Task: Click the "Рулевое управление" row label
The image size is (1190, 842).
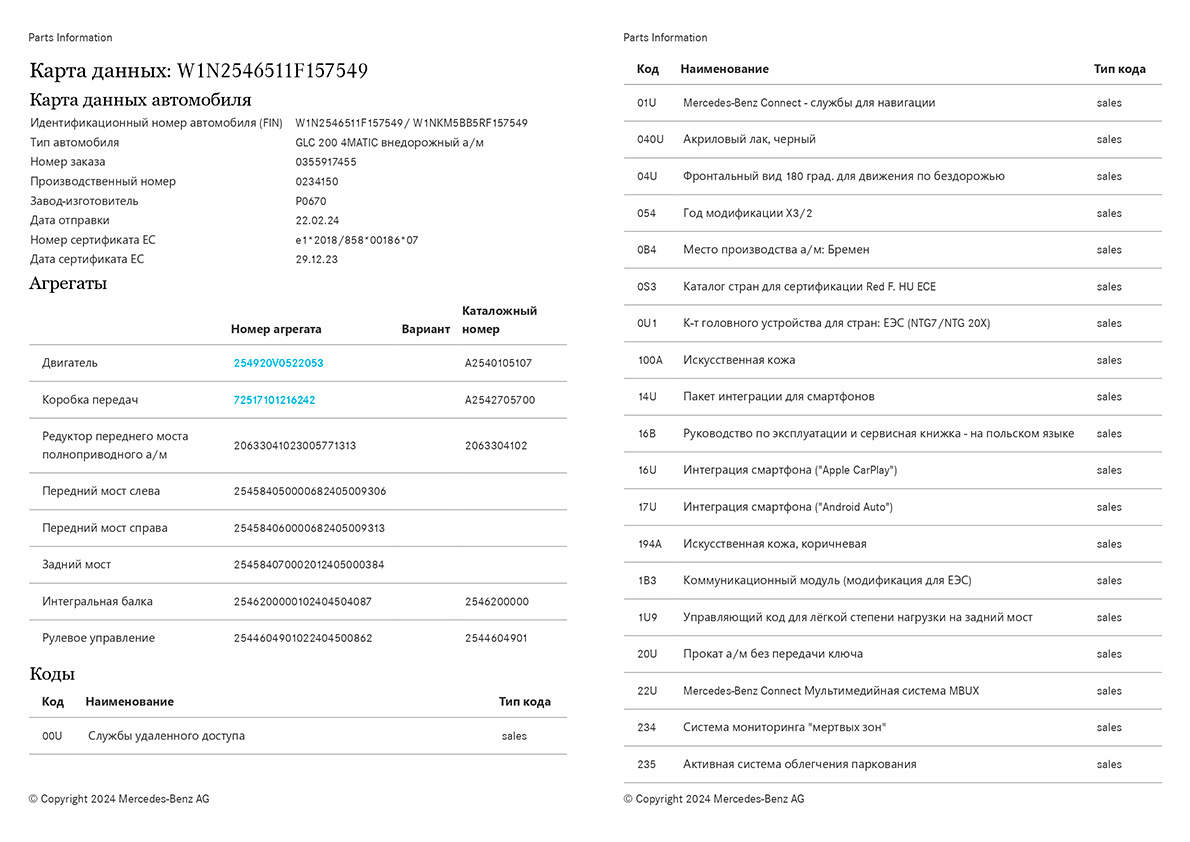Action: (x=98, y=638)
